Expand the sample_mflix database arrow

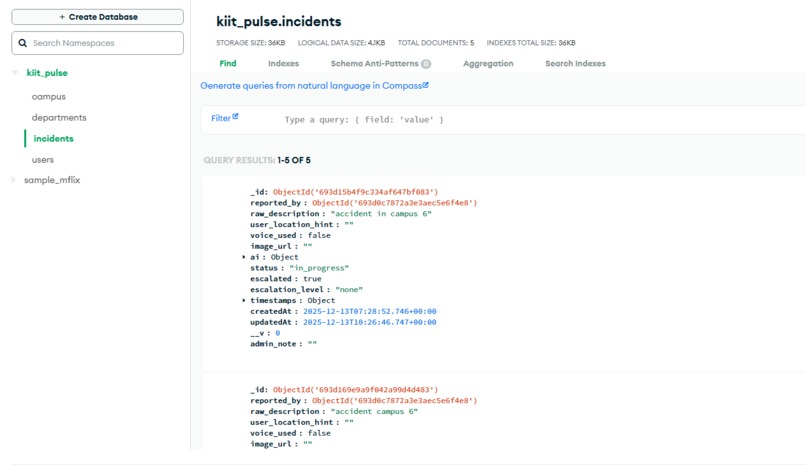pos(14,180)
